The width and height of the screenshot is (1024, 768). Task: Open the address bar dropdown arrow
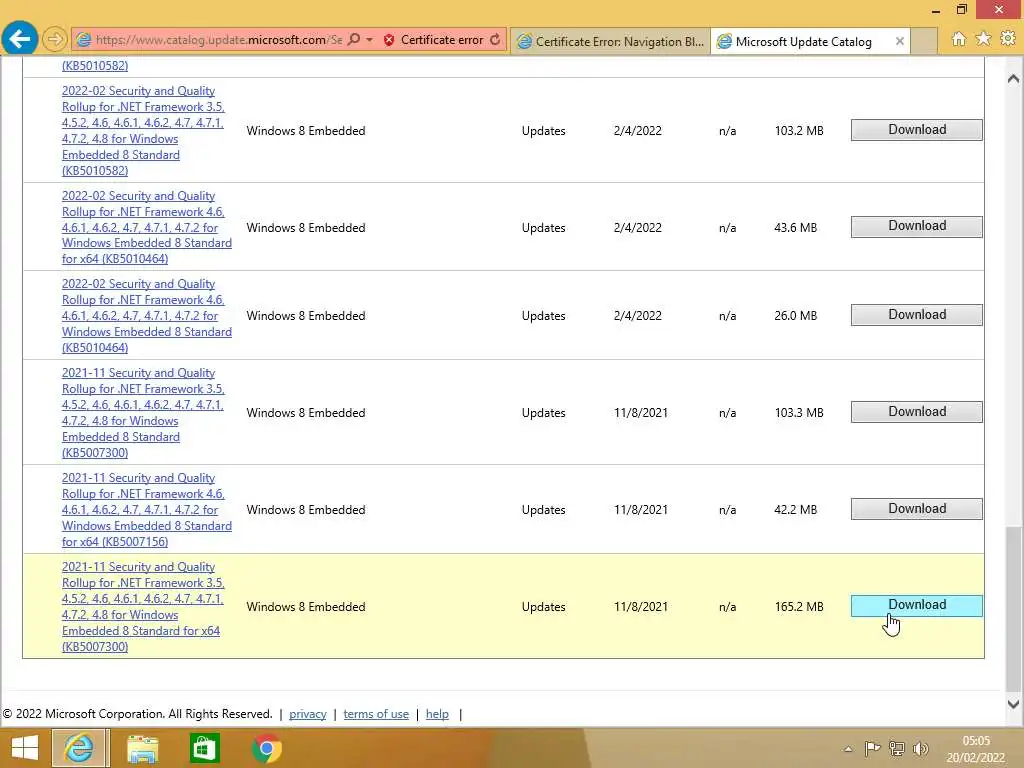click(x=370, y=40)
